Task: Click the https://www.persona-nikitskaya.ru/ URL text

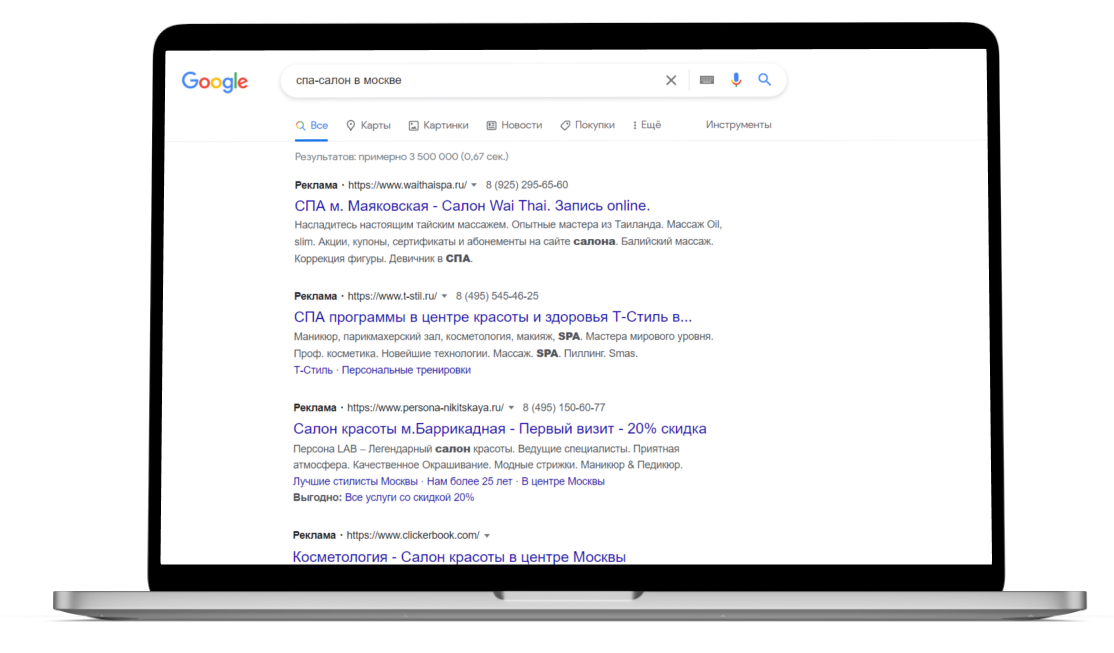Action: tap(425, 408)
